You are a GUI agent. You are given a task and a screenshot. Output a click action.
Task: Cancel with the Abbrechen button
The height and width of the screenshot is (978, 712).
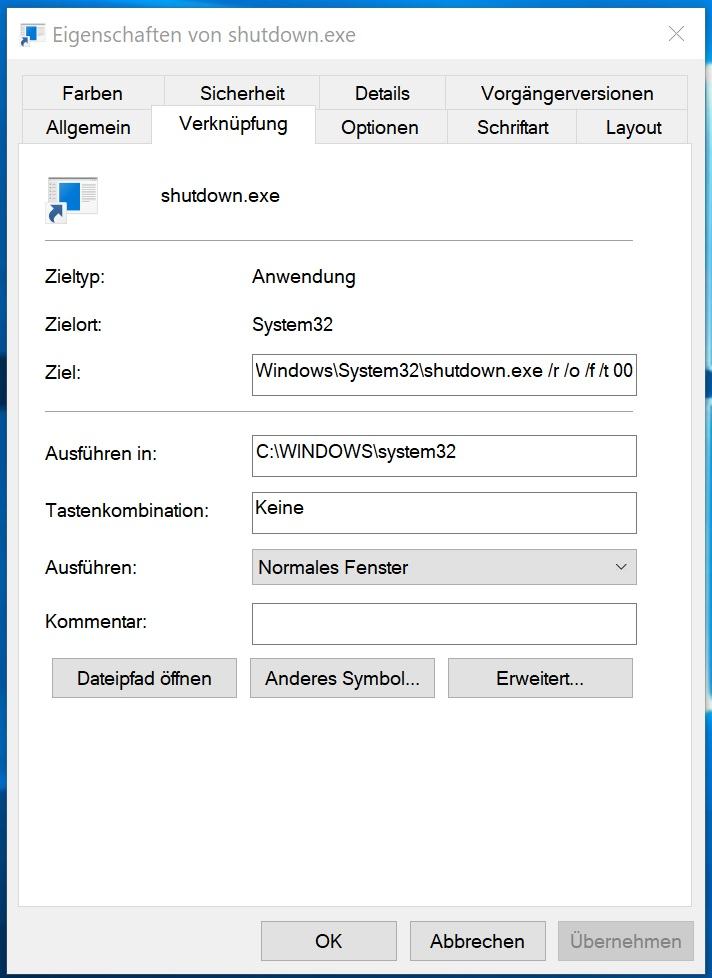[x=478, y=941]
